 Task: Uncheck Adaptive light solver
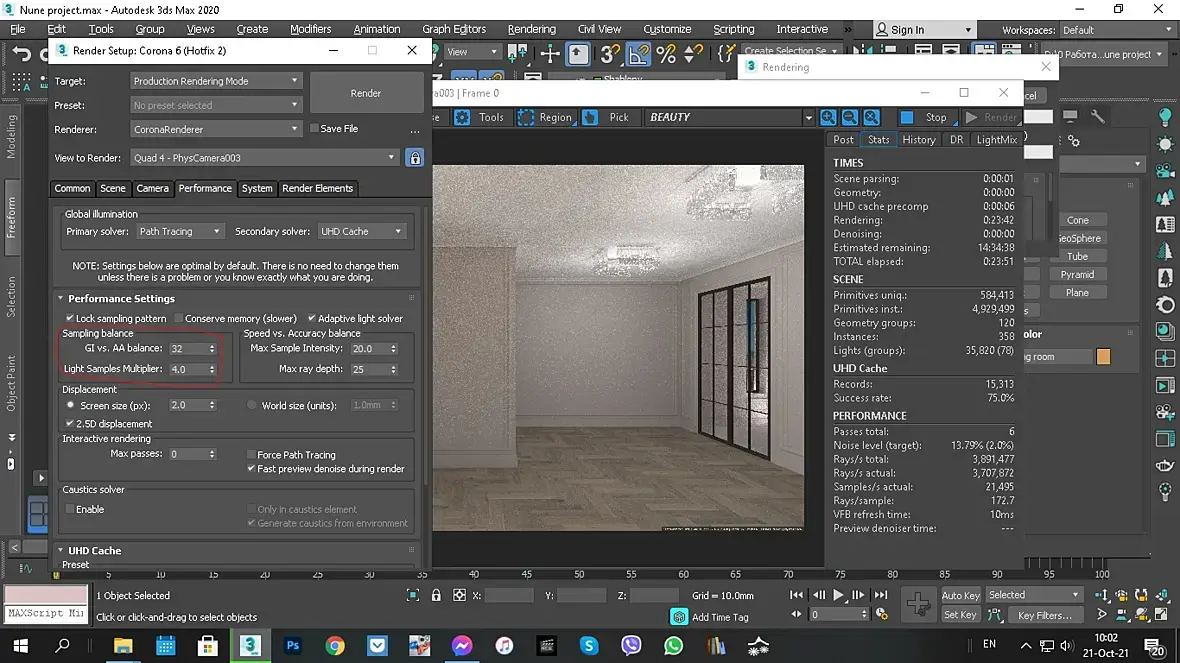pos(312,319)
